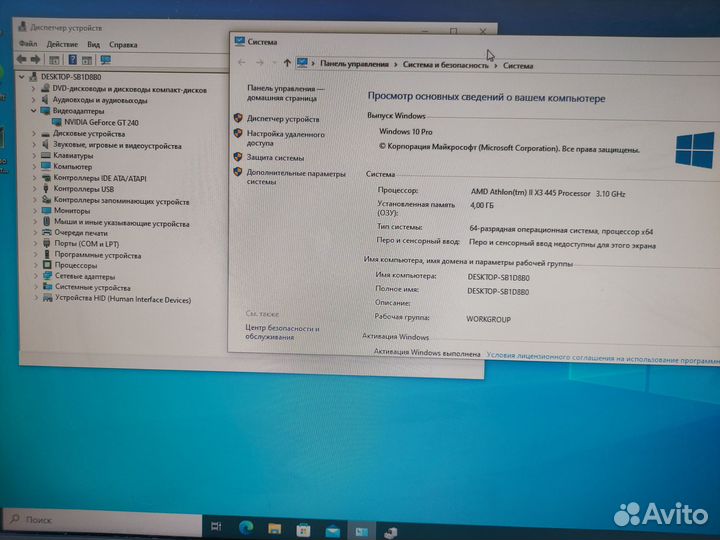Expand Аудиовходы и аудиовыходы node
Viewport: 720px width, 540px height.
[33, 99]
